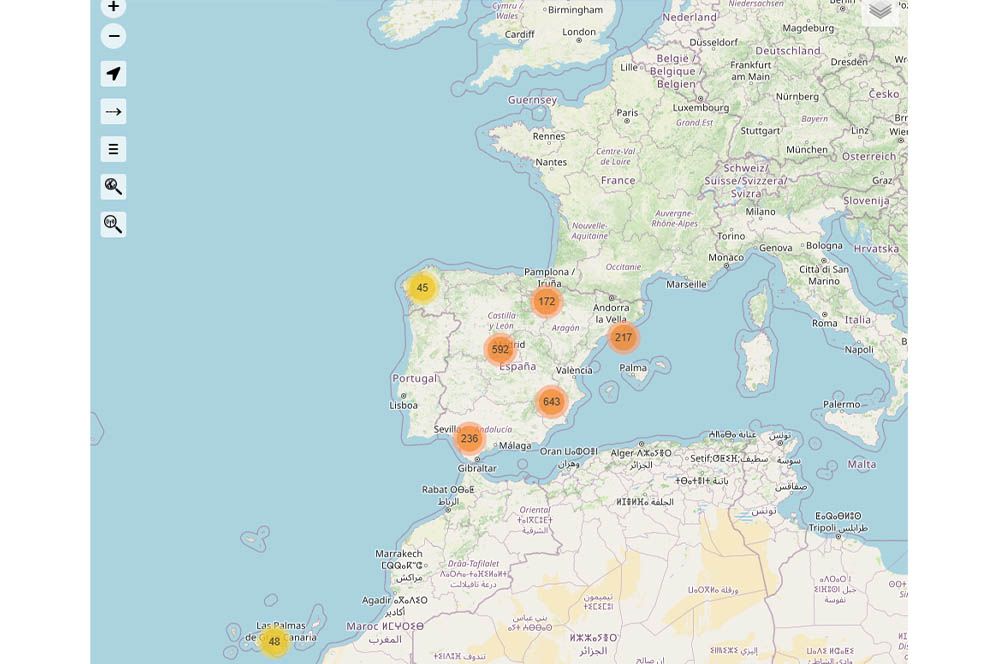Click the Paris city label
Viewport: 1000px width, 664px height.
(x=627, y=112)
